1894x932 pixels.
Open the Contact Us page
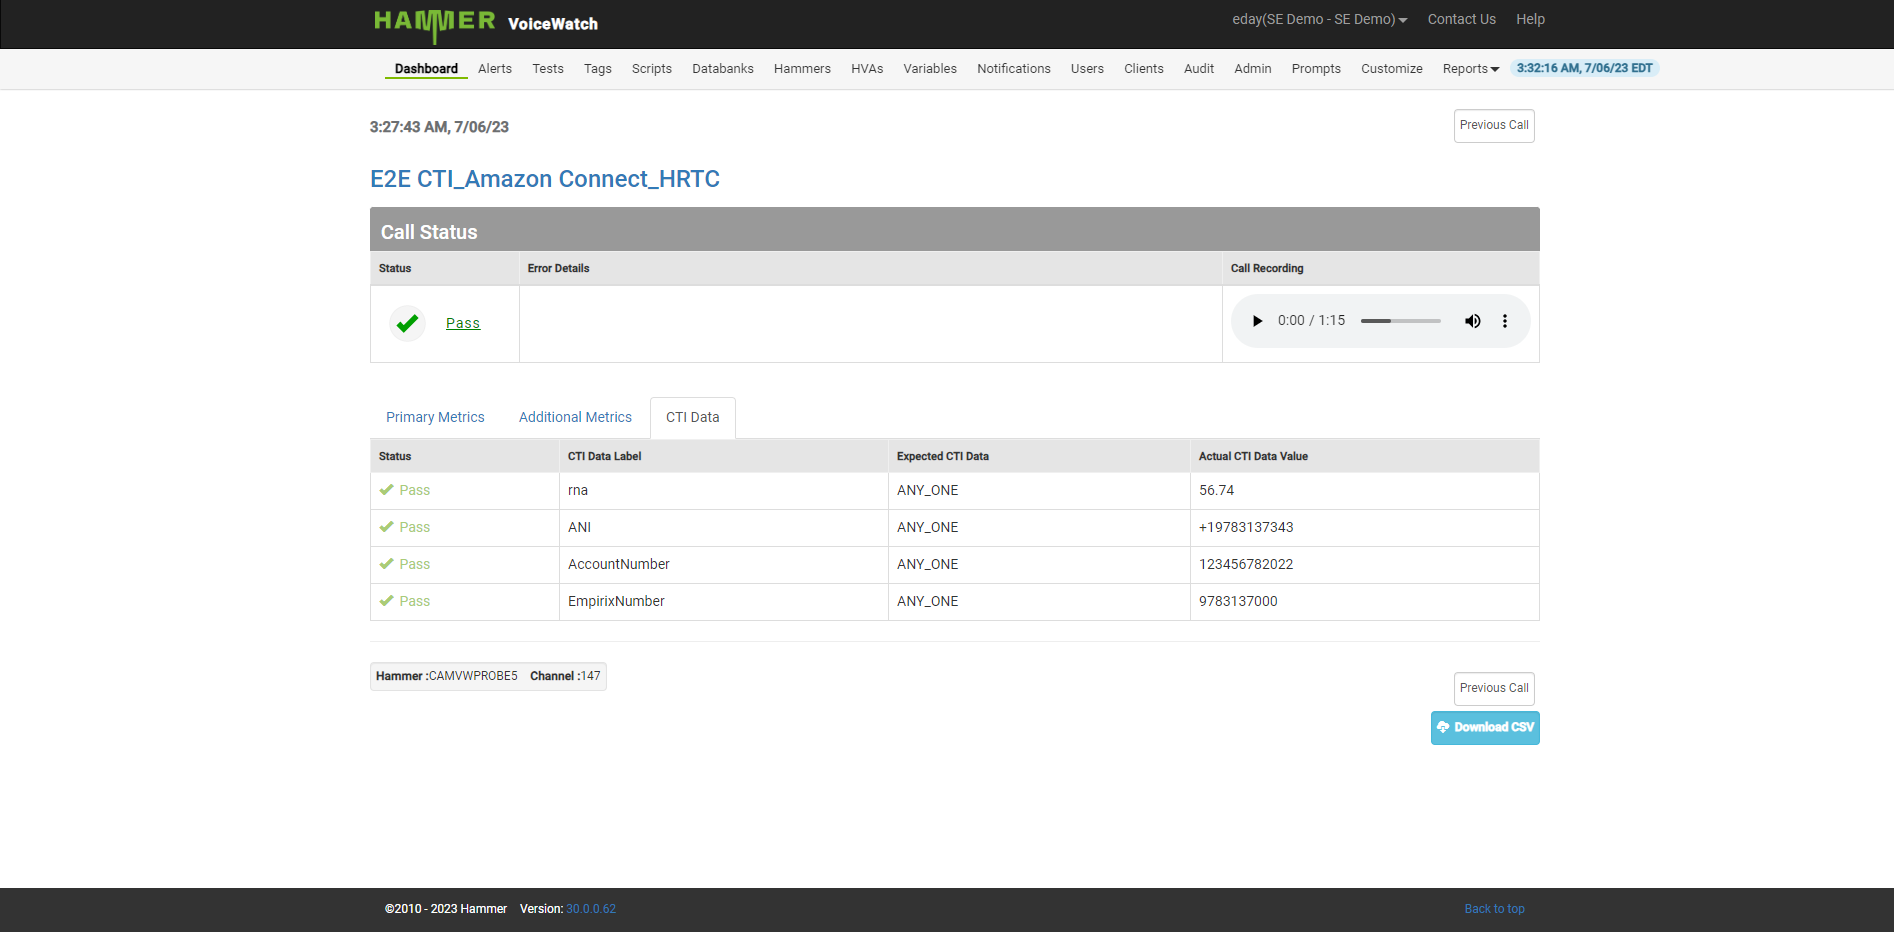(1461, 18)
